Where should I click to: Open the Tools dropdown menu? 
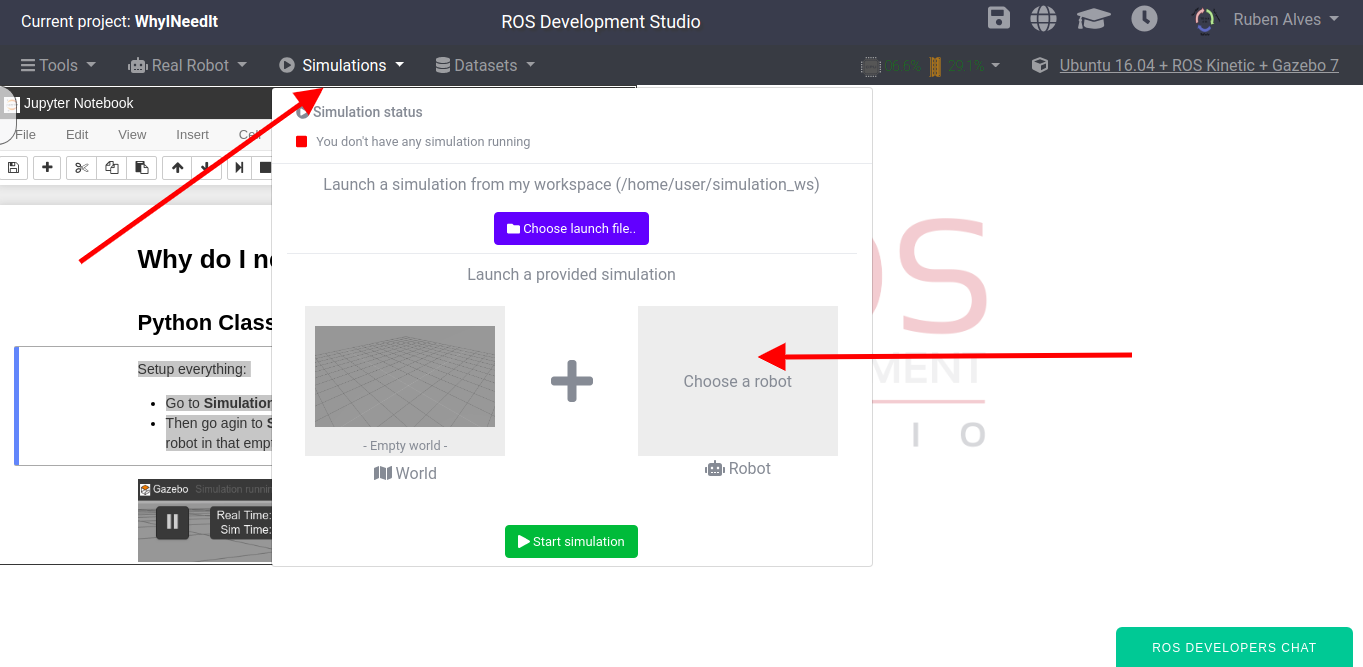point(59,65)
